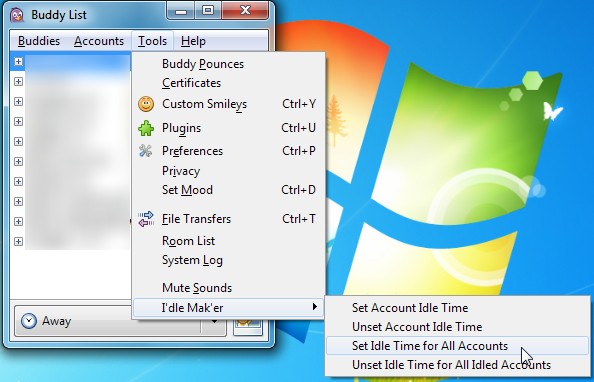This screenshot has width=594, height=382.
Task: Close the Buddy List window
Action: (245, 10)
